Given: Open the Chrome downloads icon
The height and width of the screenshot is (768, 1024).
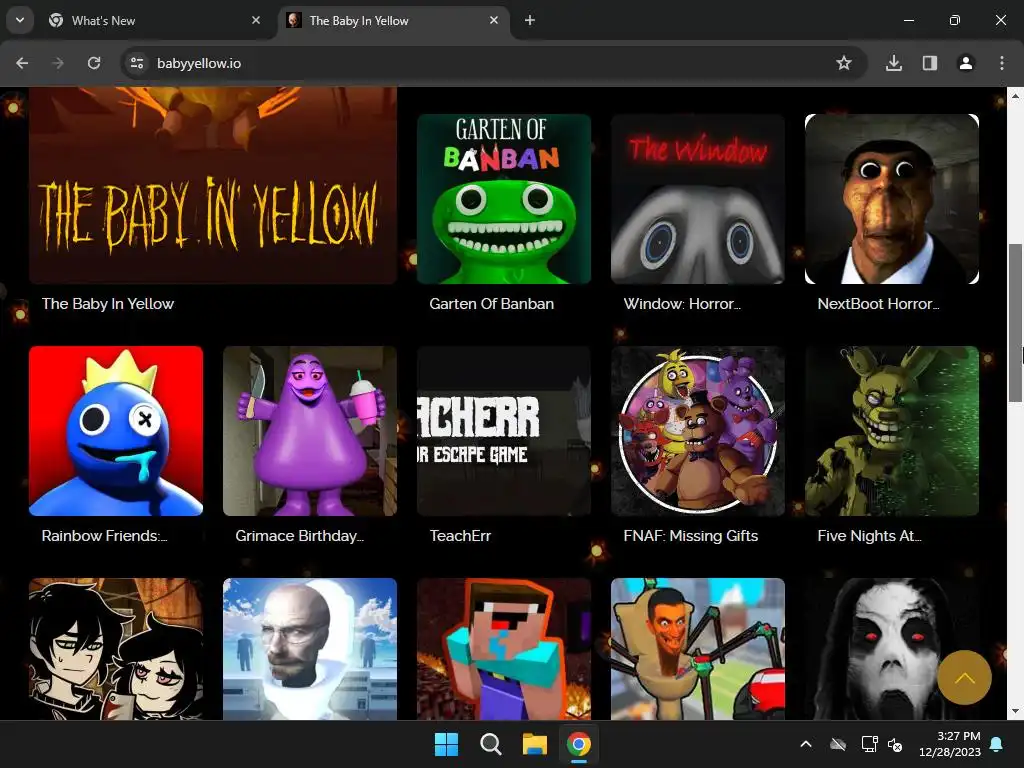Looking at the screenshot, I should point(894,63).
